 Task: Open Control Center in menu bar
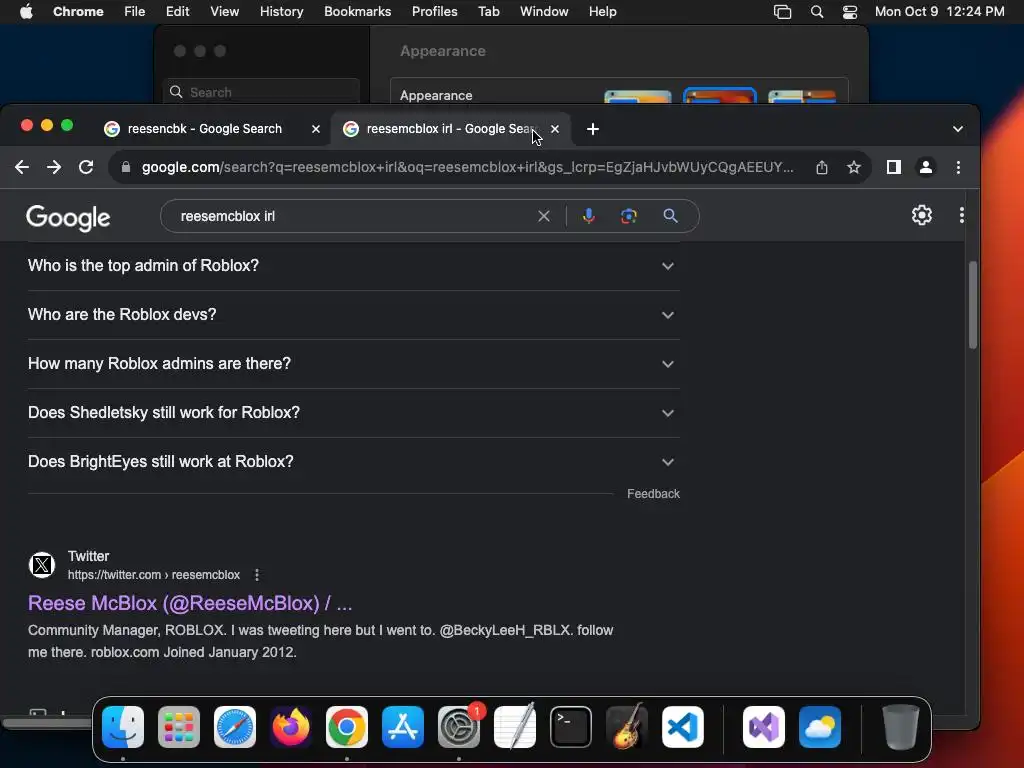[x=850, y=12]
